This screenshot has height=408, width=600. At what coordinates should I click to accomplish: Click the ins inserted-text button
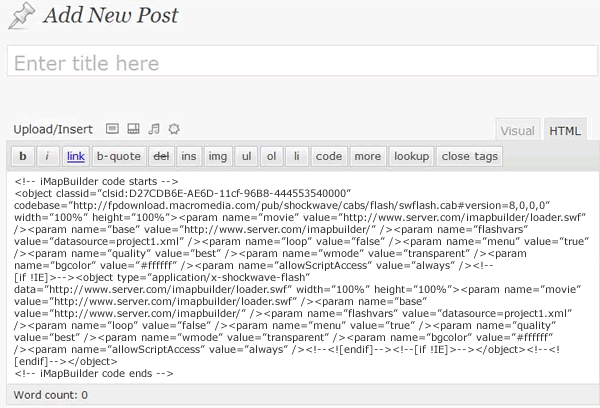pos(189,156)
